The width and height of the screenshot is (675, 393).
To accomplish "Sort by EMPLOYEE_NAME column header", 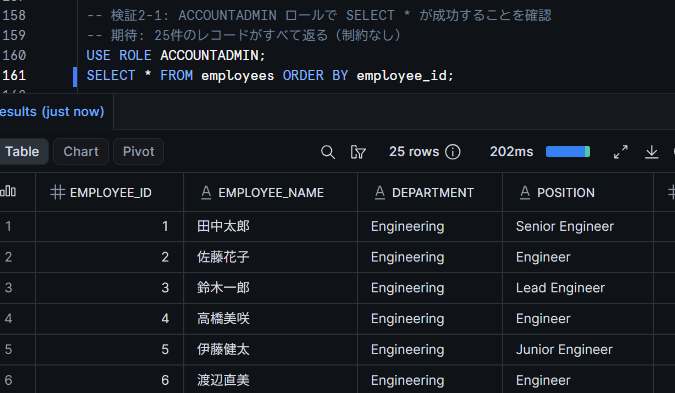I will (x=271, y=192).
